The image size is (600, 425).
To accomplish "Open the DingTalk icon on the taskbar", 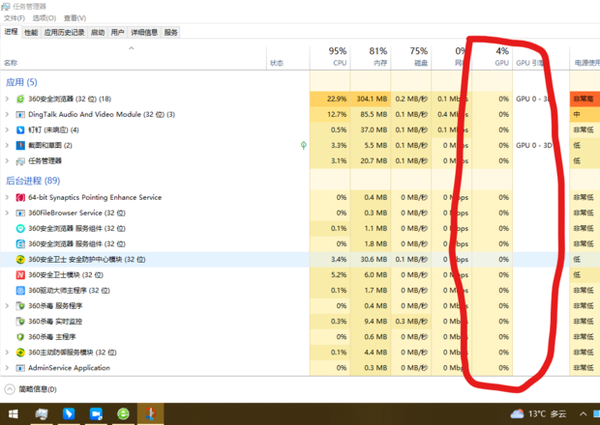I will tap(68, 414).
